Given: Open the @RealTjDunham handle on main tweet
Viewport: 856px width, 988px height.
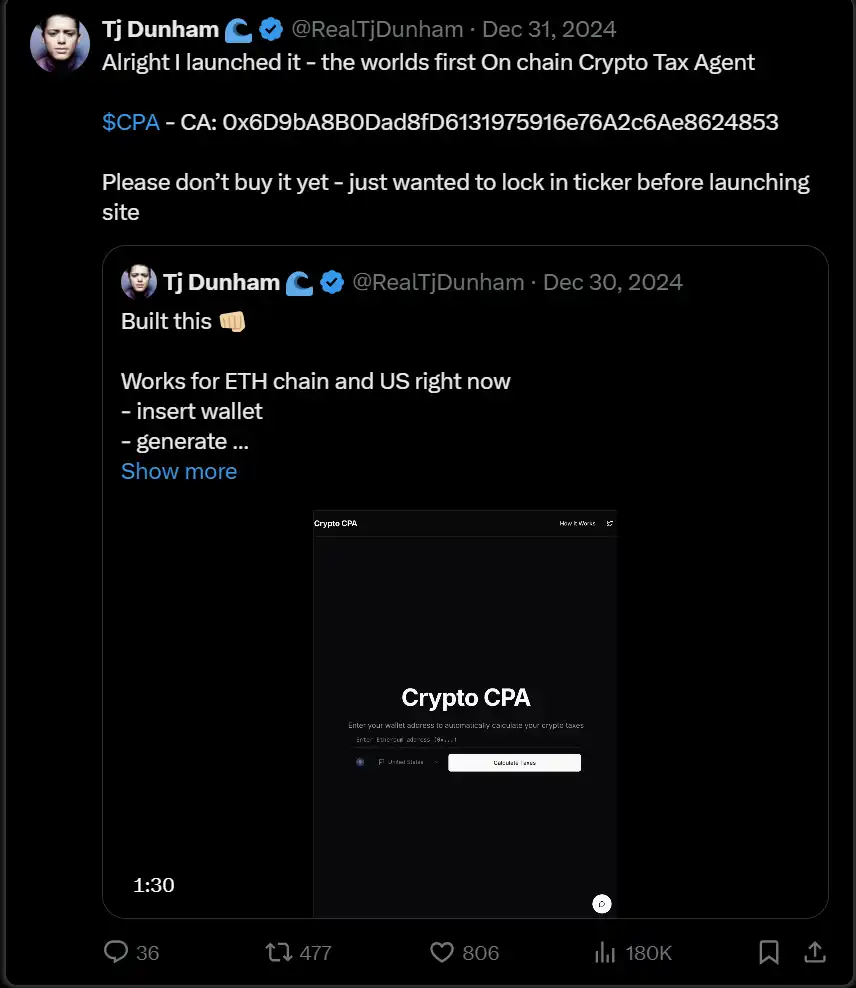Looking at the screenshot, I should pos(377,30).
